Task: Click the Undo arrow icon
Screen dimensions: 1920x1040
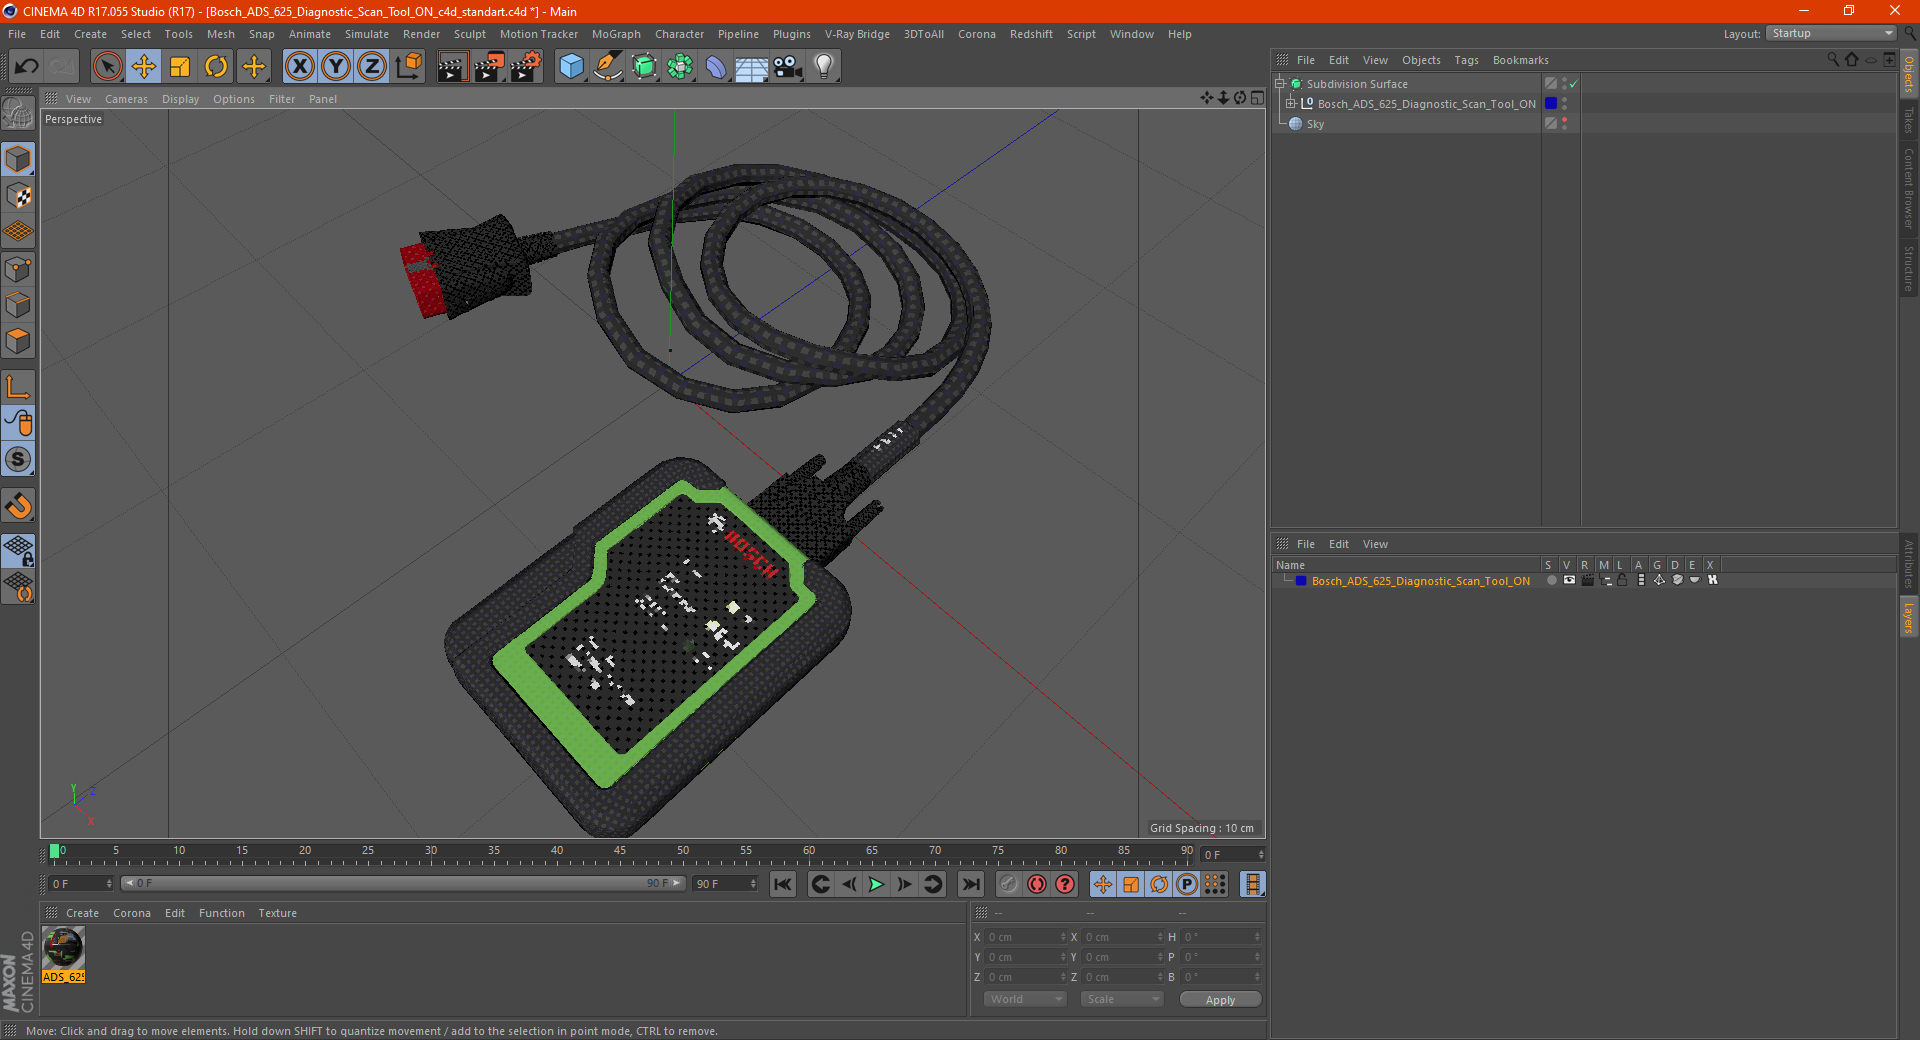Action: [x=27, y=67]
